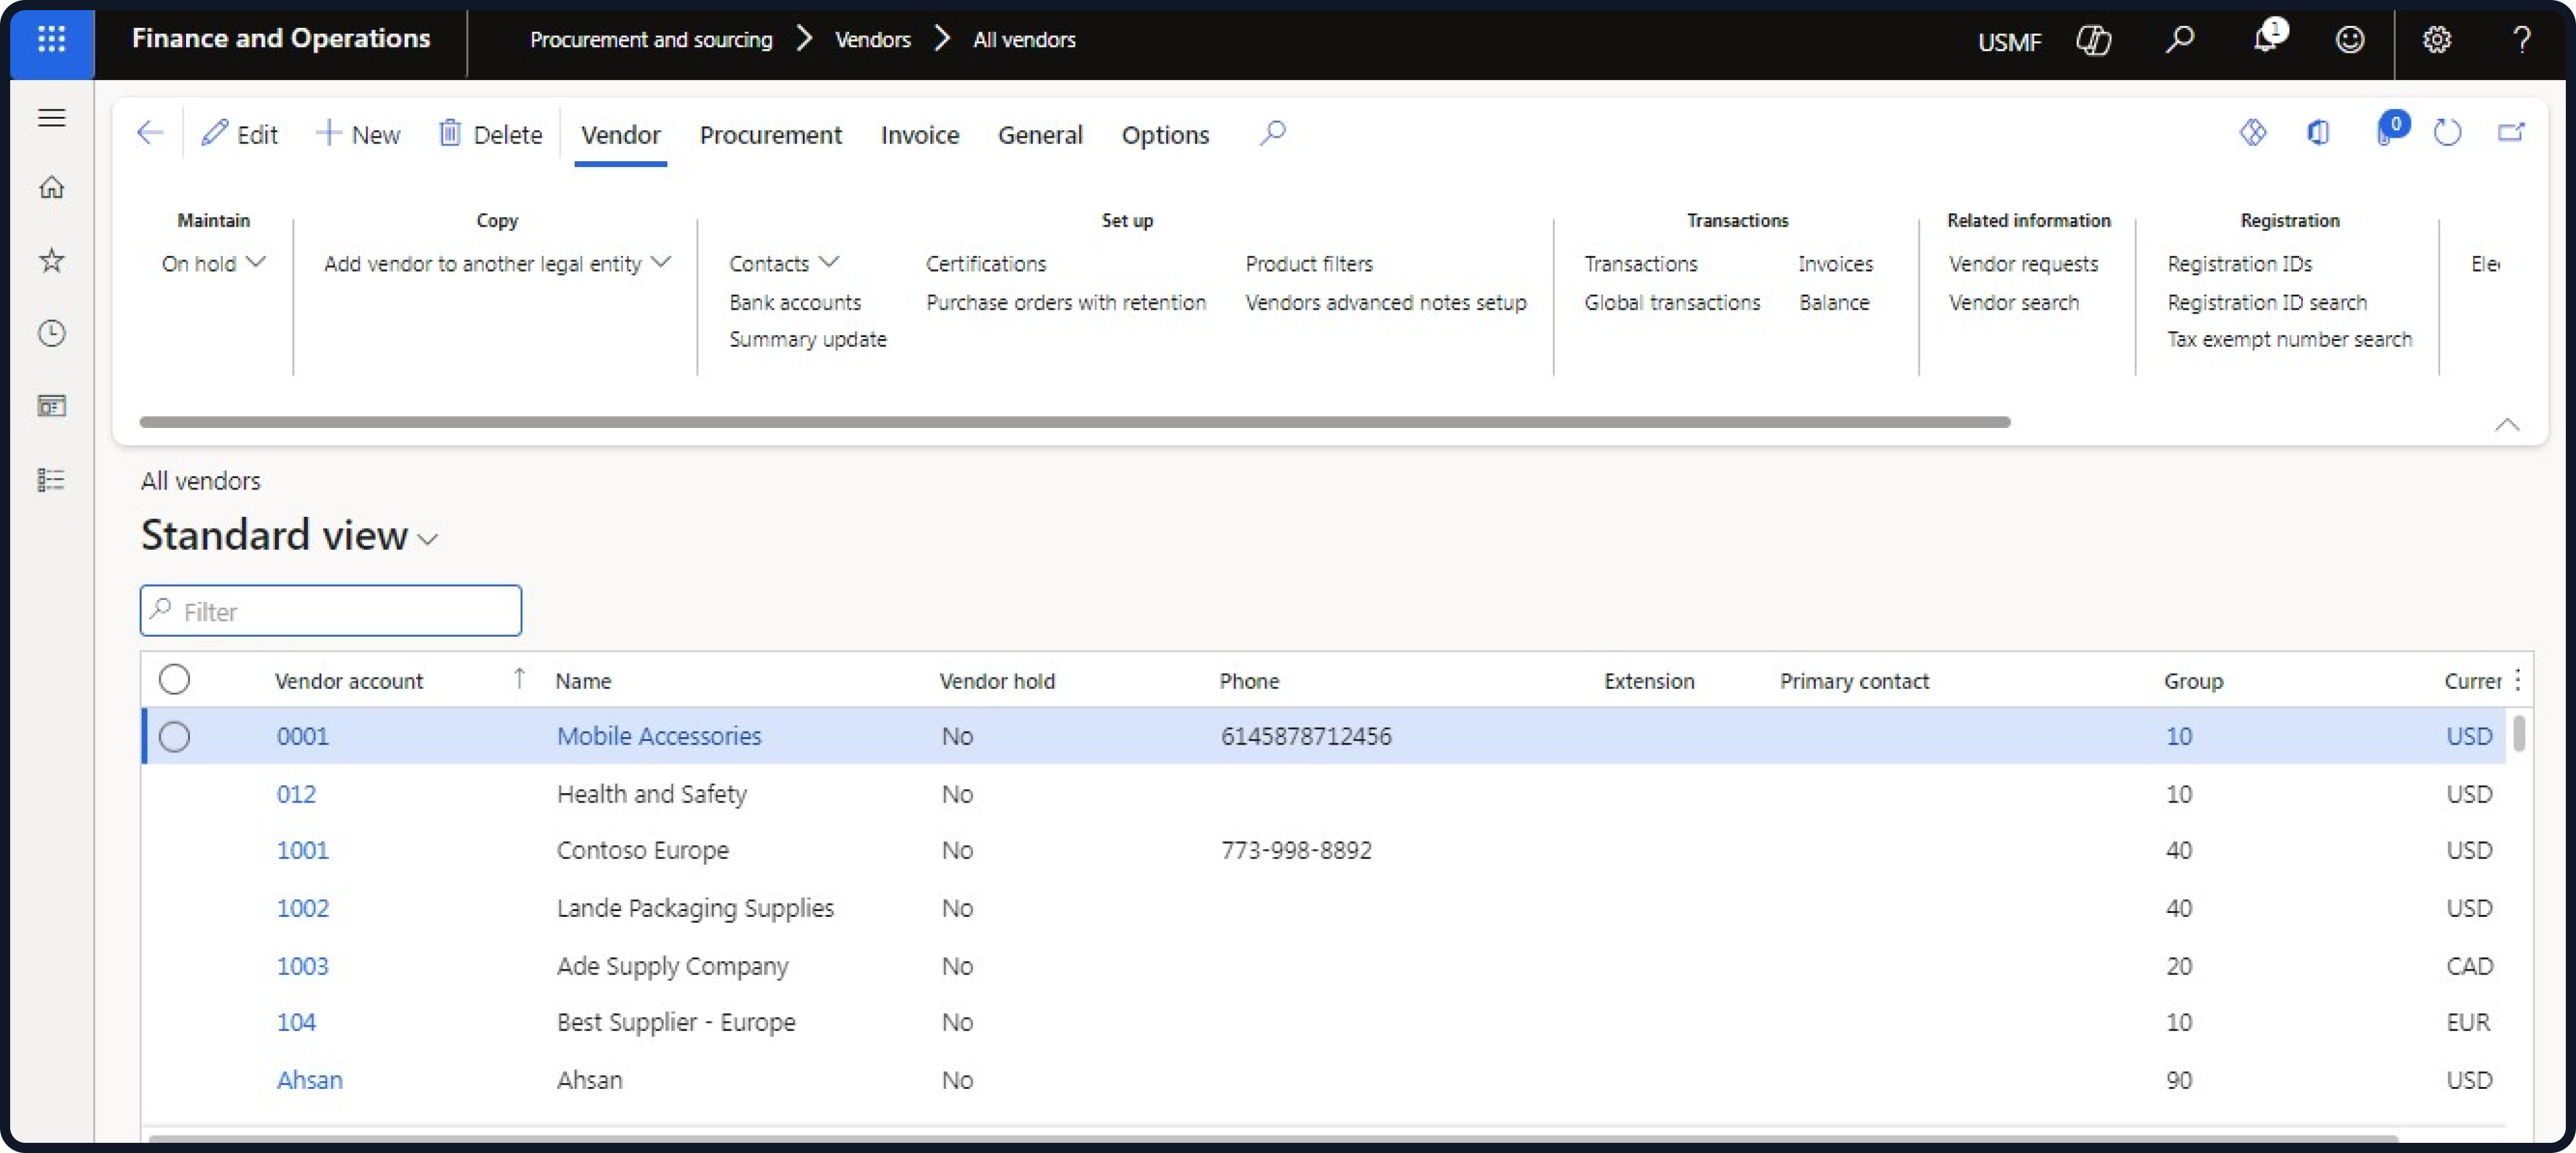Search actions in the action pane
The width and height of the screenshot is (2576, 1153).
[1272, 133]
